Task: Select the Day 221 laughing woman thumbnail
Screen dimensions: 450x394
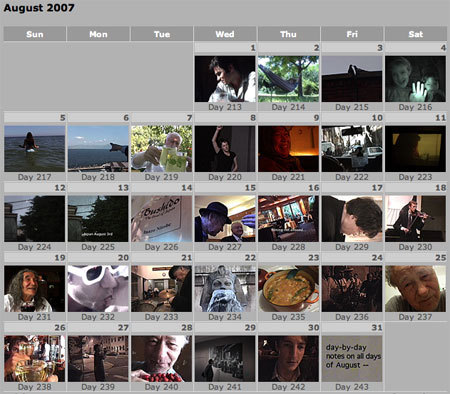Action: pyautogui.click(x=288, y=149)
